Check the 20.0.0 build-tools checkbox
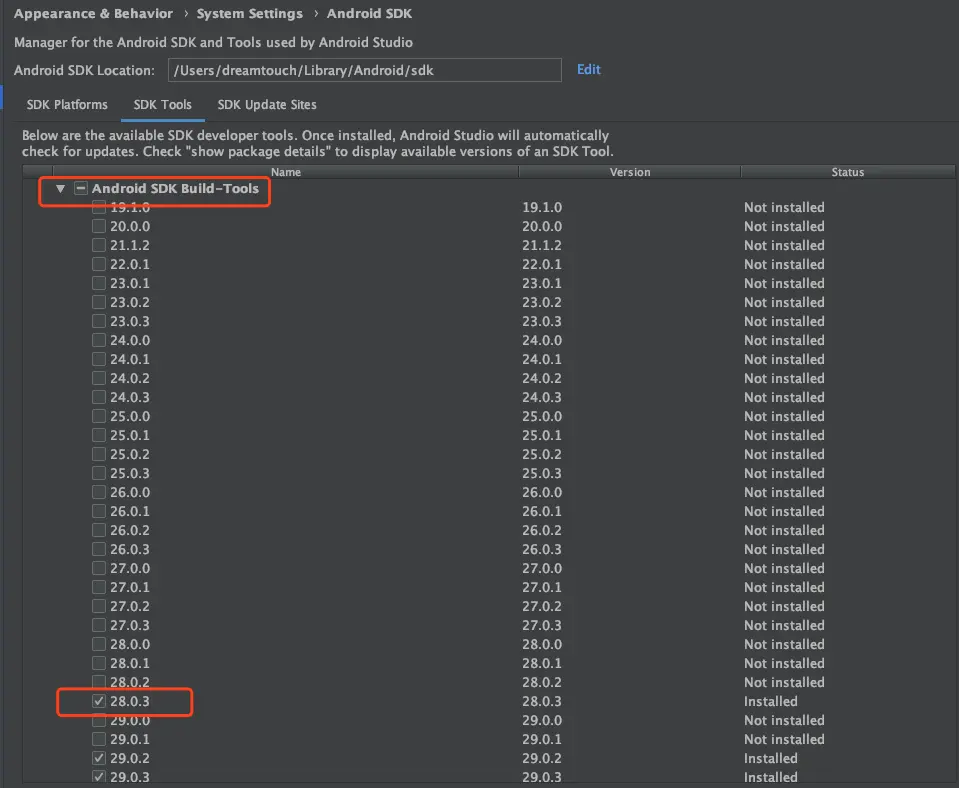The height and width of the screenshot is (788, 959). coord(98,226)
